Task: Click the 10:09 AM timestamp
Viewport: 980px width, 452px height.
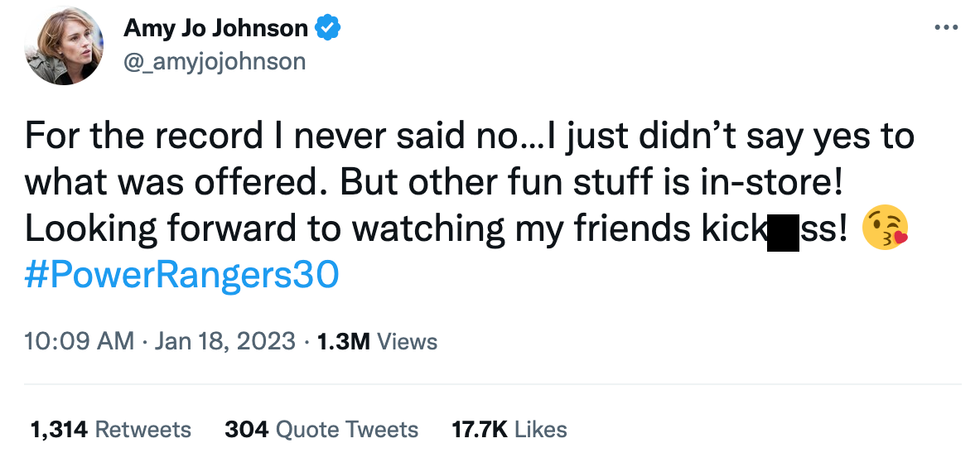Action: click(x=77, y=342)
